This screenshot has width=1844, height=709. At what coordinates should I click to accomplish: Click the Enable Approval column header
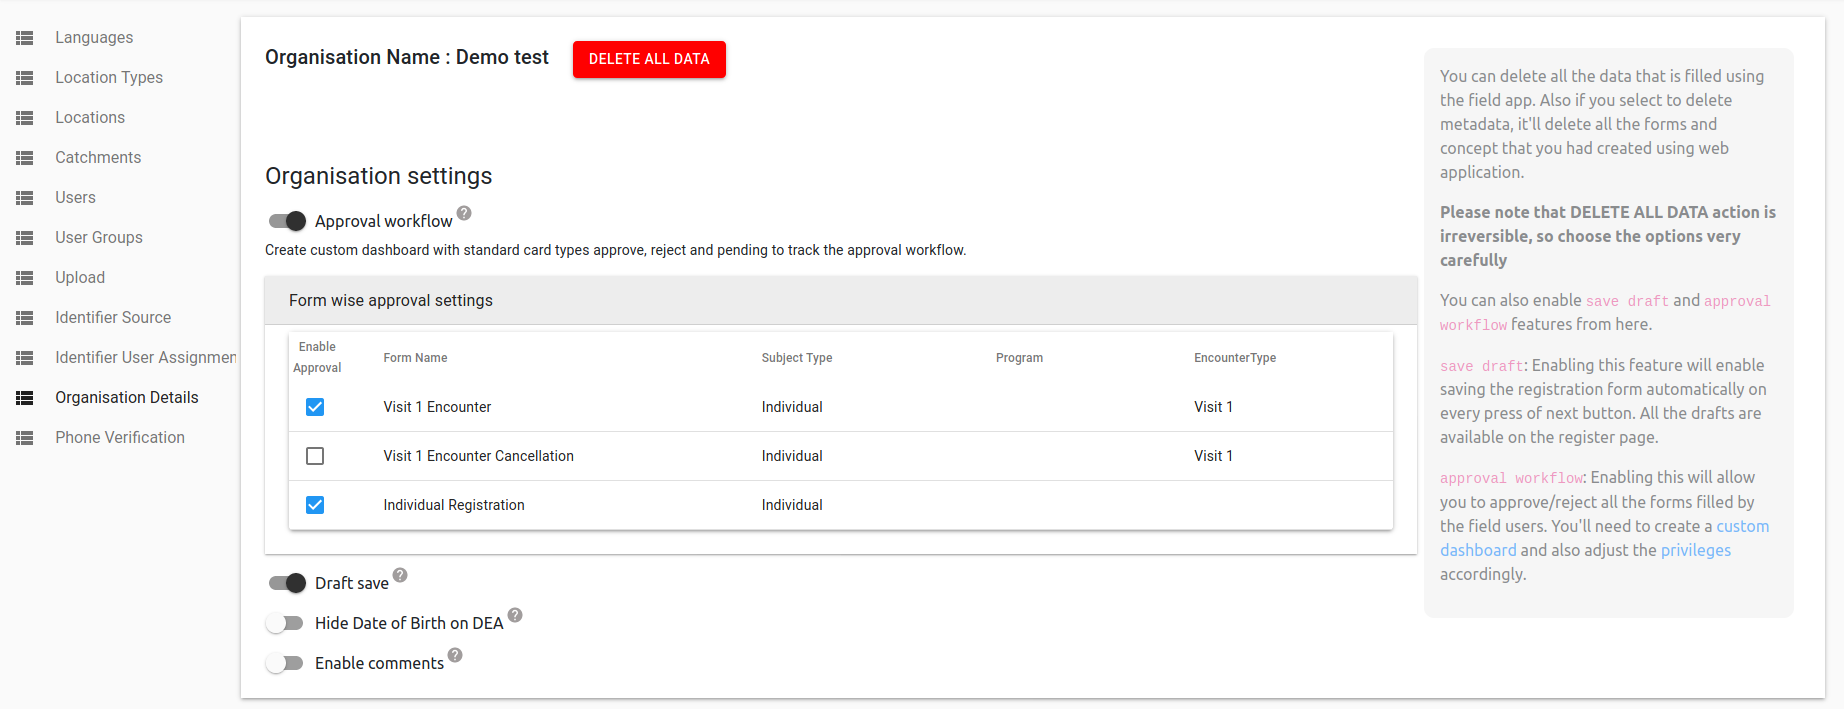tap(317, 357)
